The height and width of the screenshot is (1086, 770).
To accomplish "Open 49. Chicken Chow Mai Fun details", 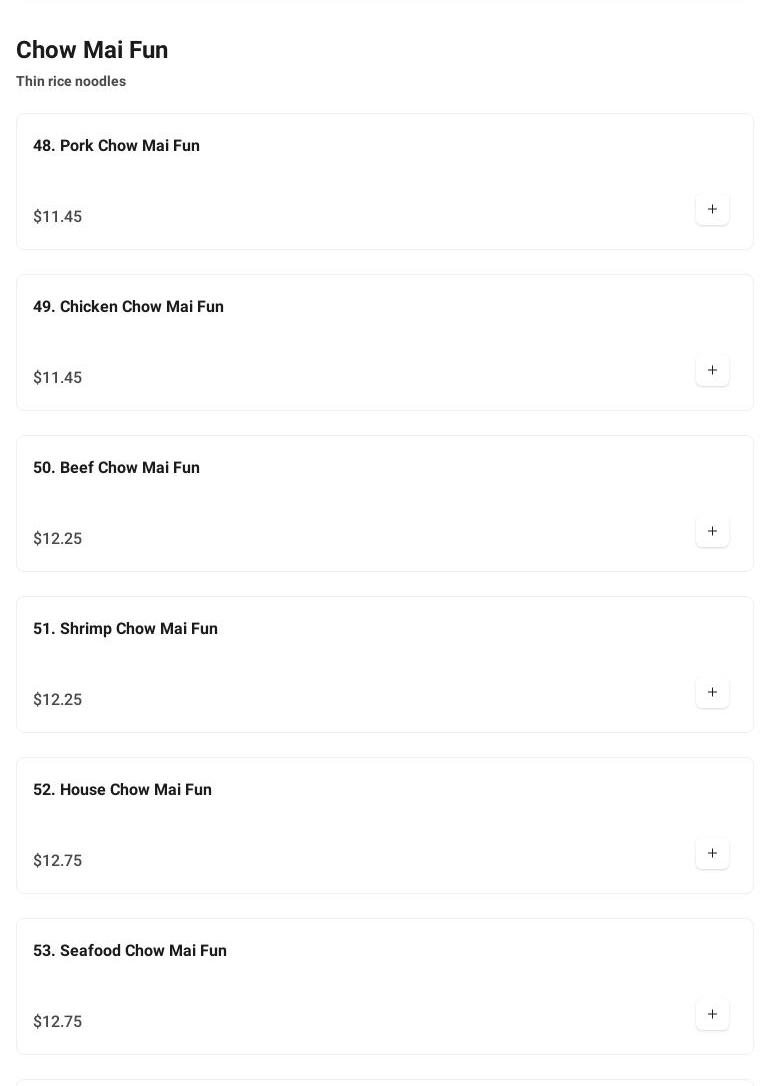I will click(x=128, y=307).
